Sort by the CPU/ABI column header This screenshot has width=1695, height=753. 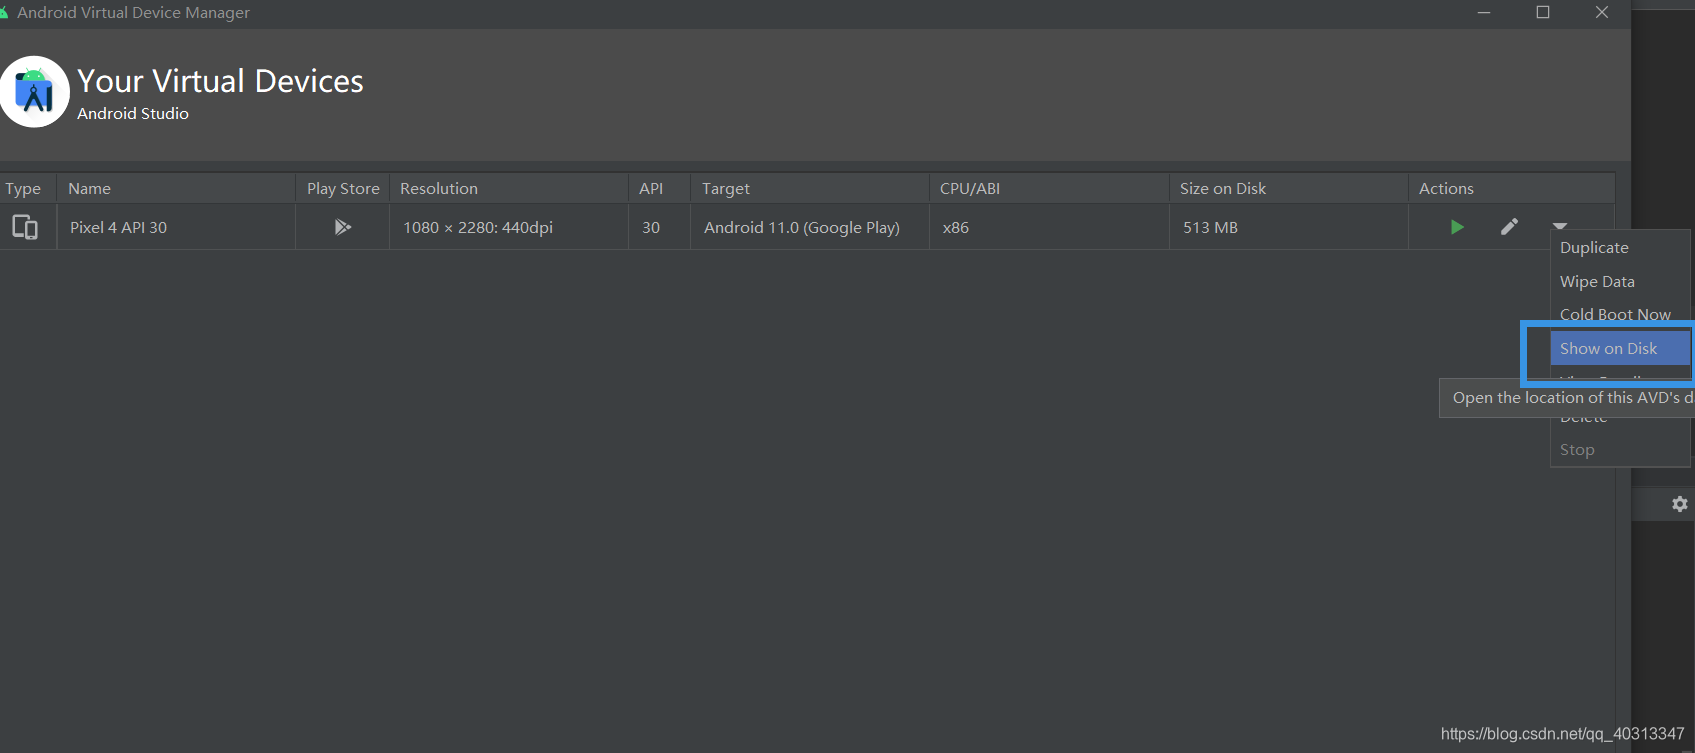[x=1050, y=188]
